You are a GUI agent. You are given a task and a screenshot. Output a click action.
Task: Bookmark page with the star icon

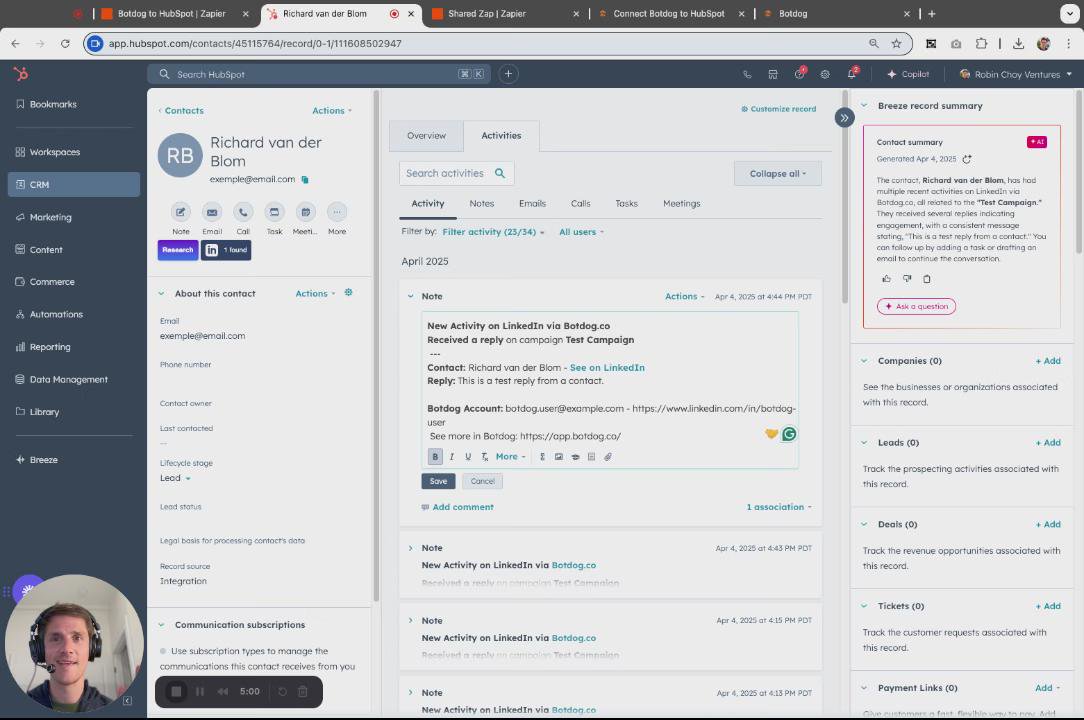click(897, 44)
